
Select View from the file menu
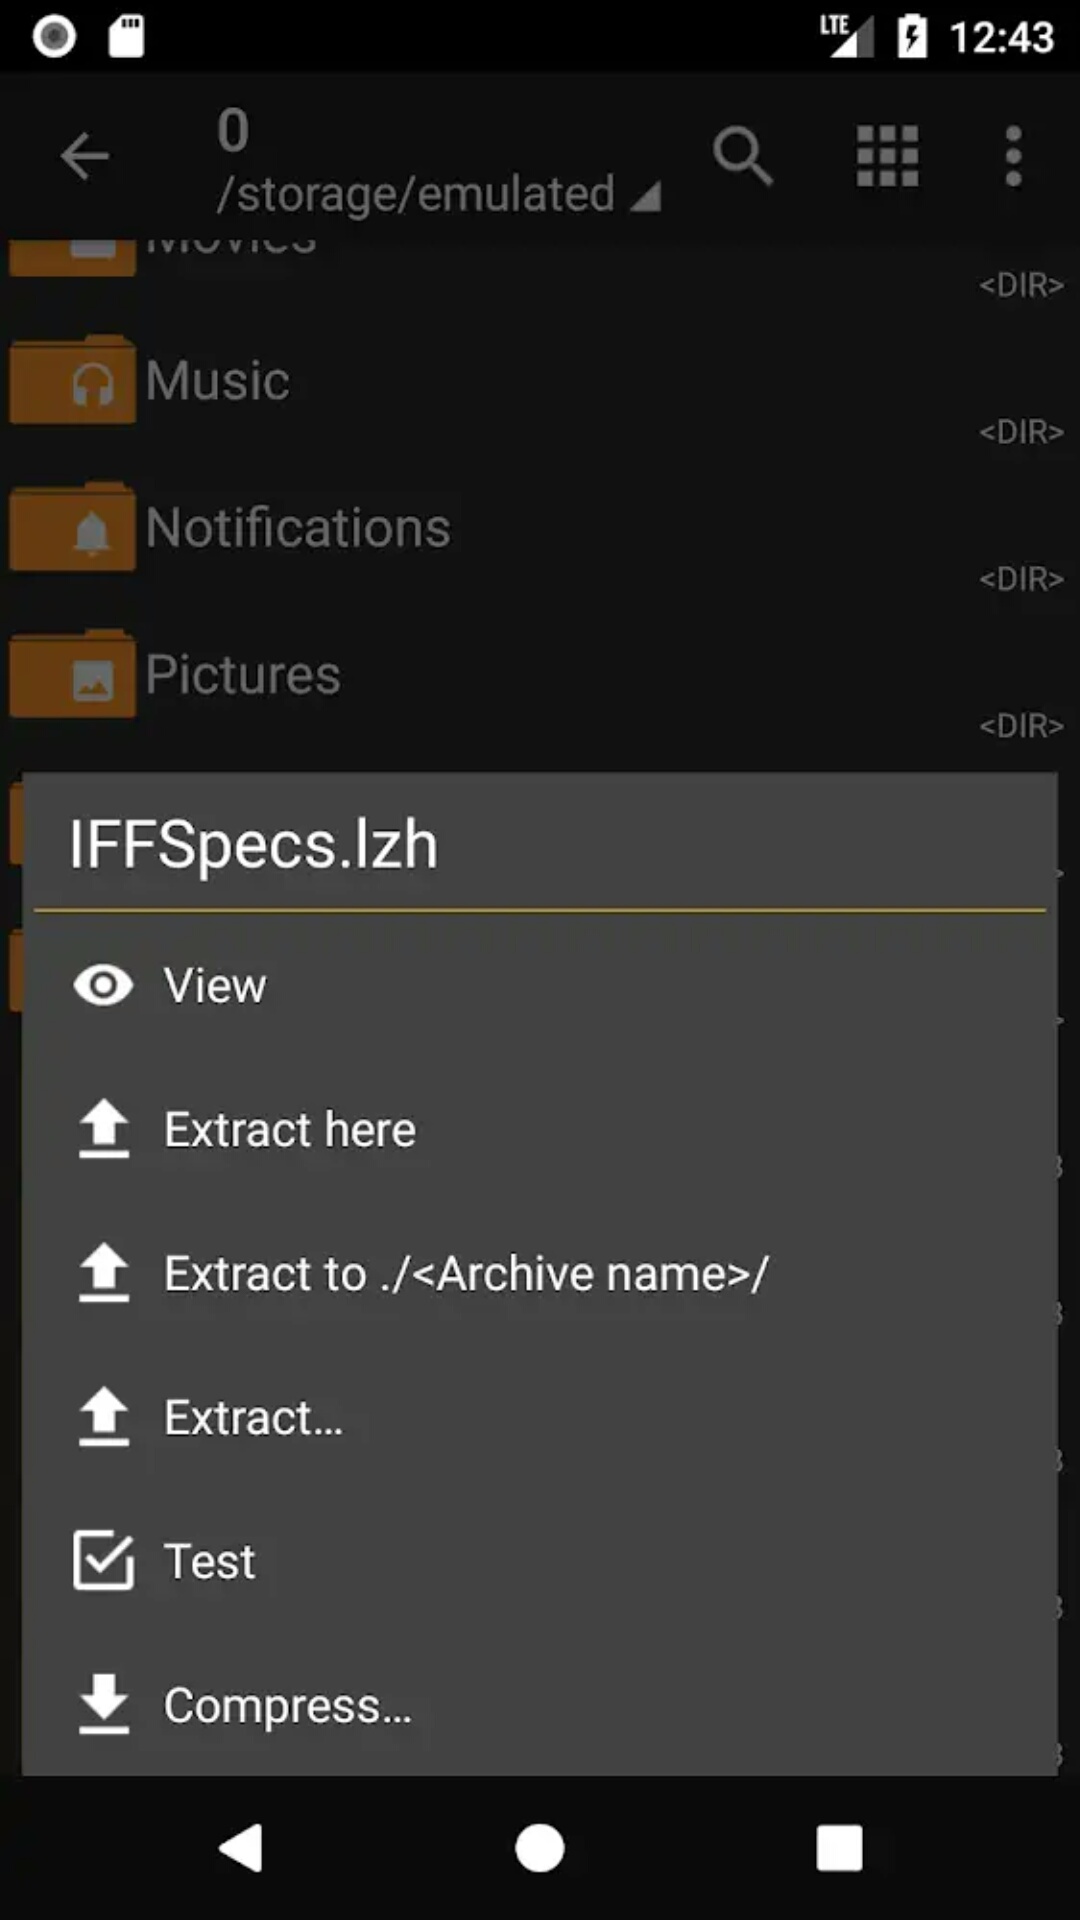[215, 986]
